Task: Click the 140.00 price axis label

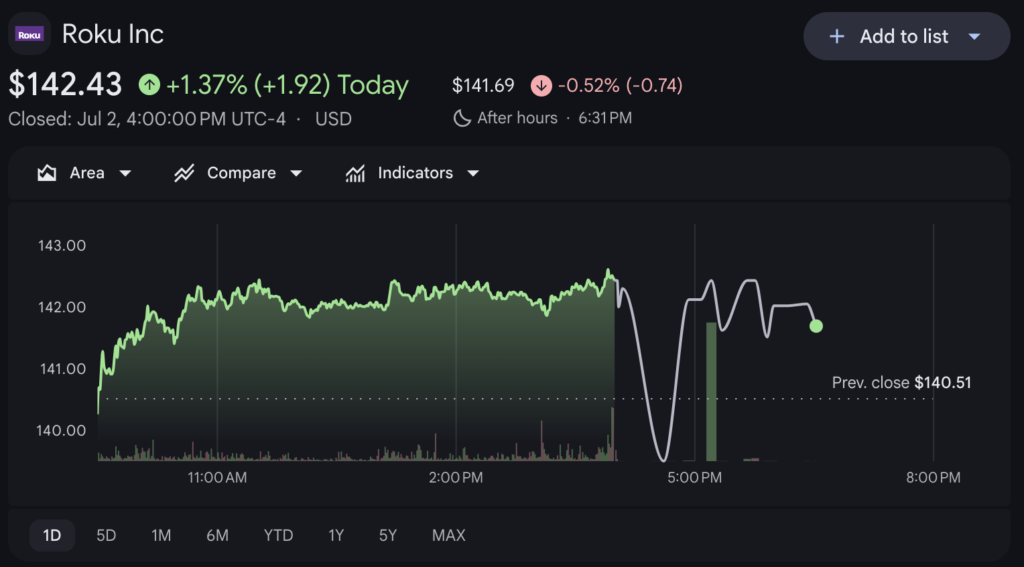Action: 61,430
